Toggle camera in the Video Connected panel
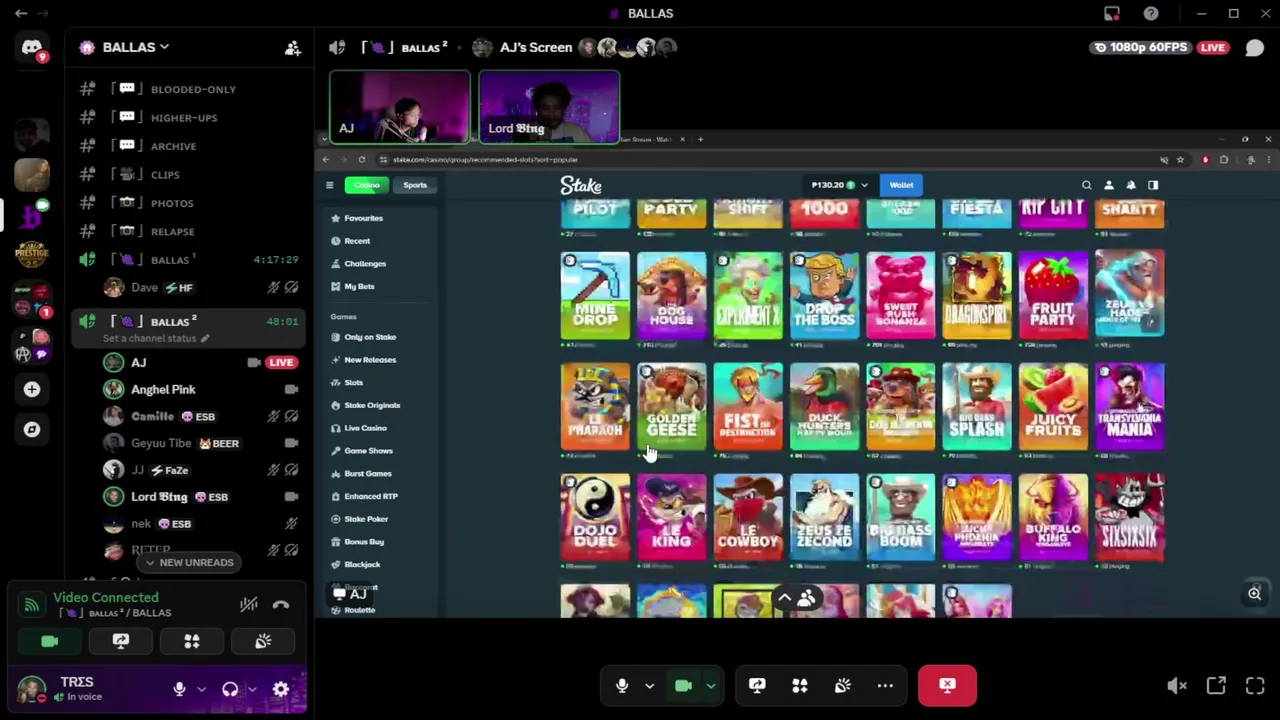 pos(50,641)
